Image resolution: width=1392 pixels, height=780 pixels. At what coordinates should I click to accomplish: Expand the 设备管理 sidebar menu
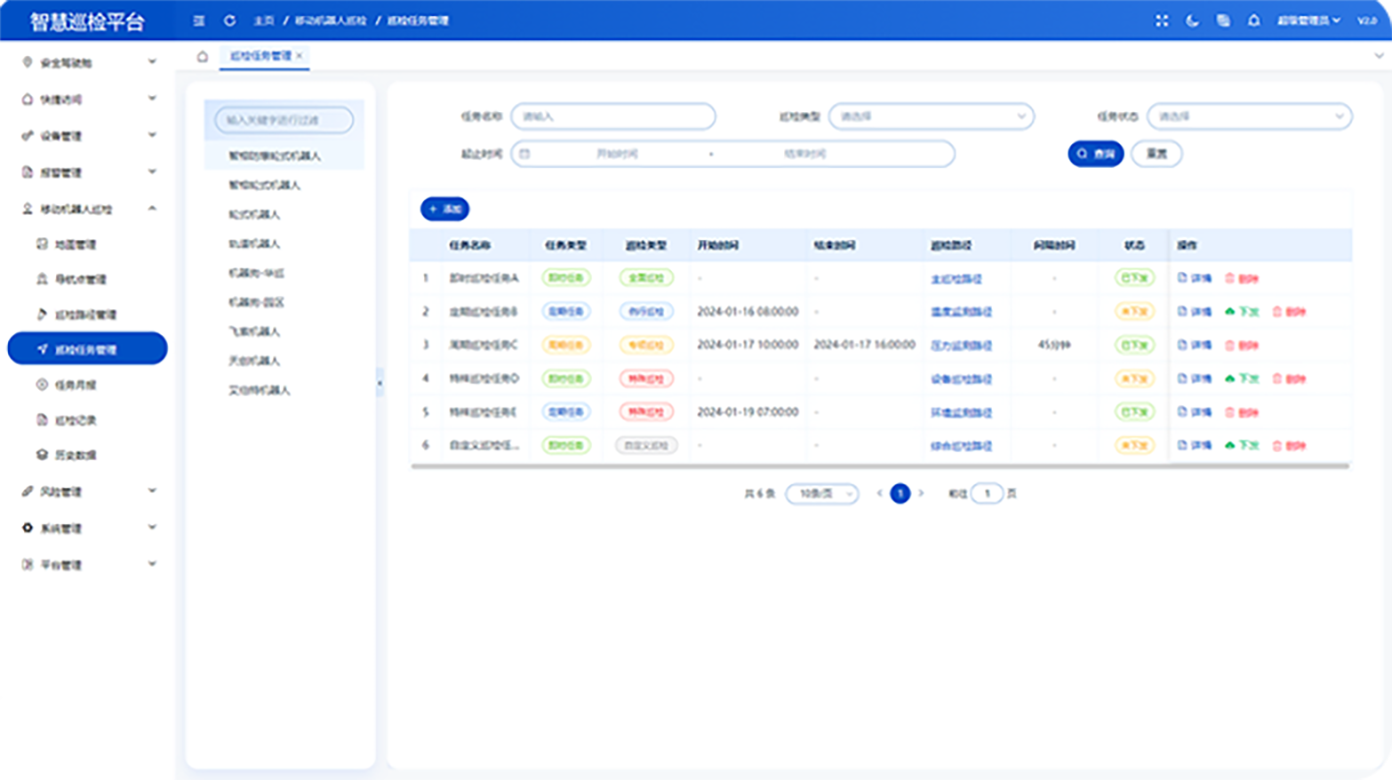point(88,136)
